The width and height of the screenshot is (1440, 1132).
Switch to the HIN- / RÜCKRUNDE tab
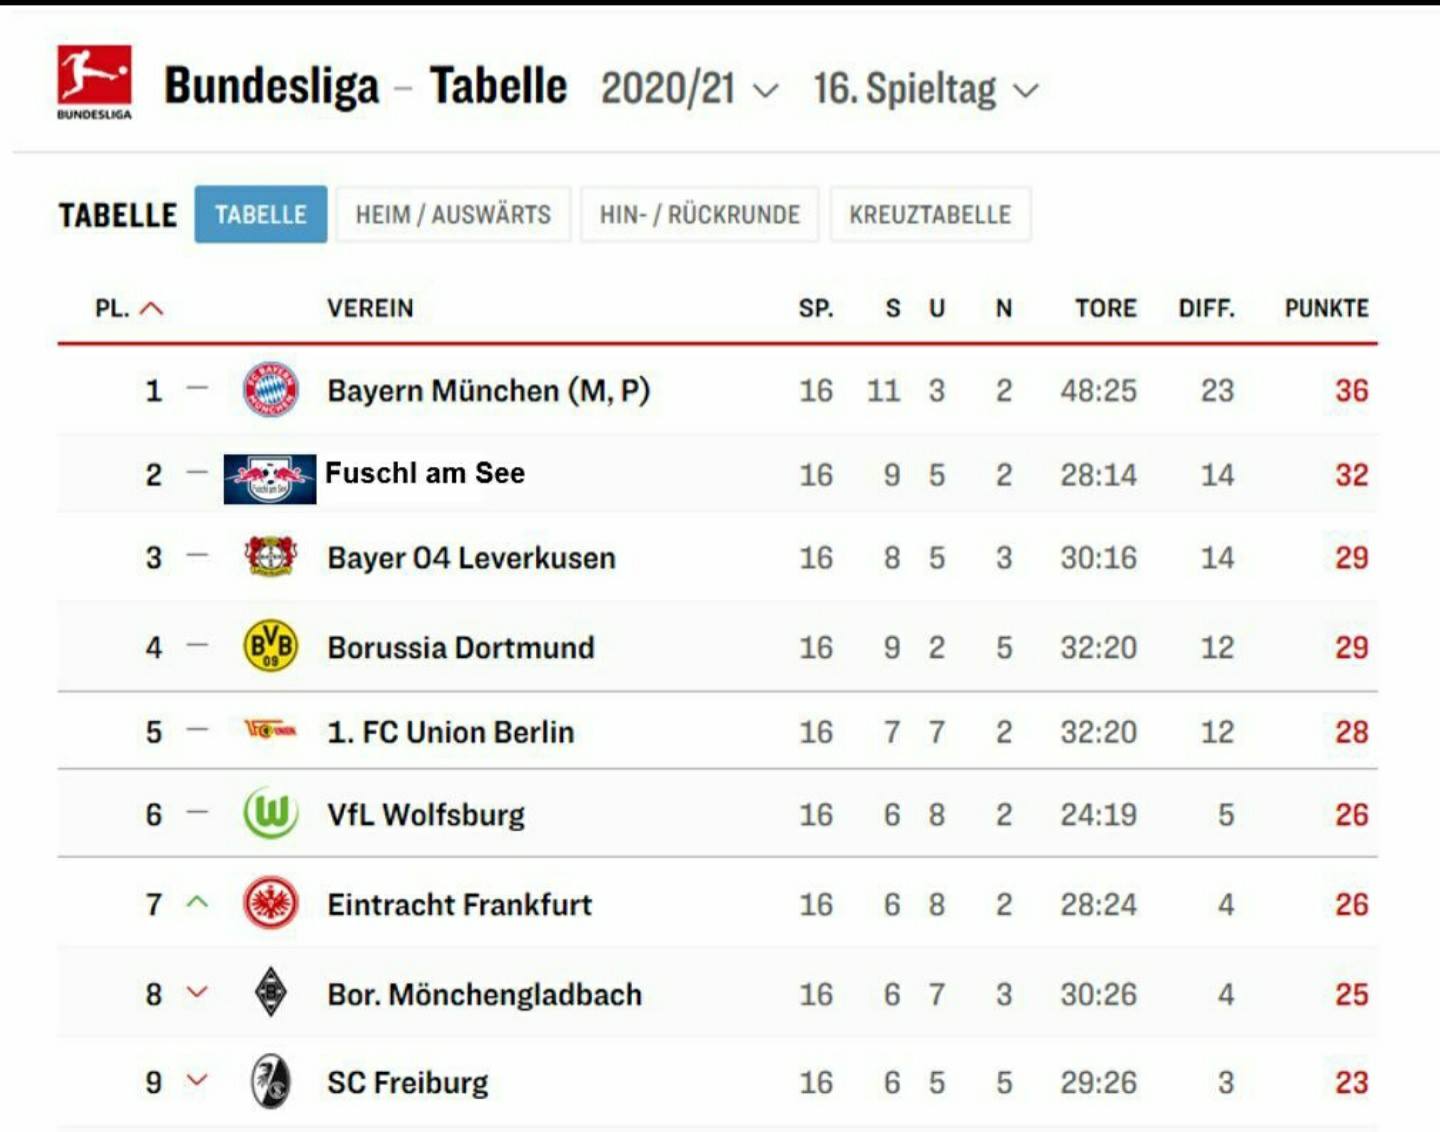pyautogui.click(x=700, y=214)
